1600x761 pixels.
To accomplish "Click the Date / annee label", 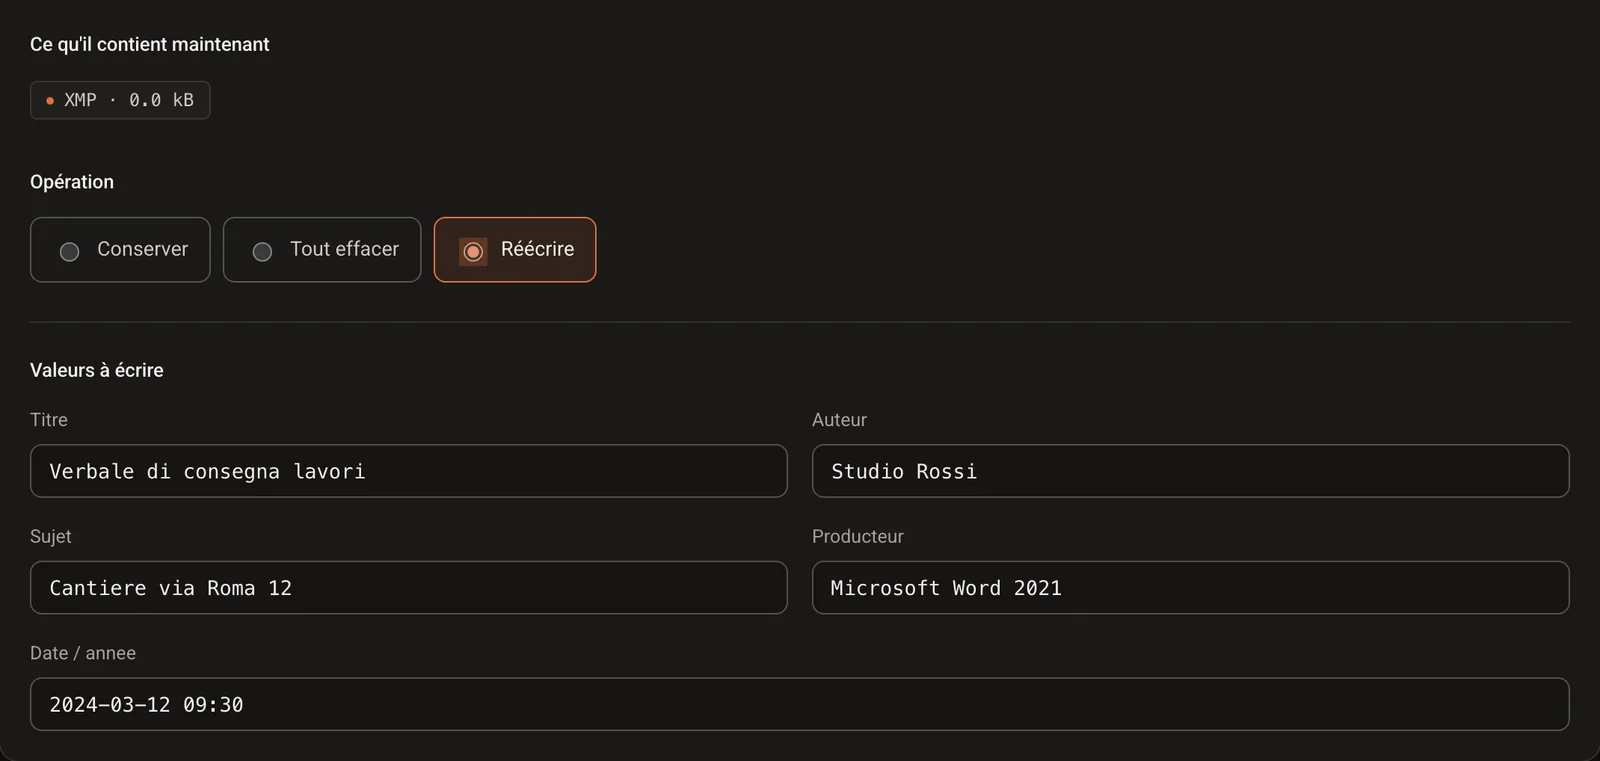I will click(83, 653).
